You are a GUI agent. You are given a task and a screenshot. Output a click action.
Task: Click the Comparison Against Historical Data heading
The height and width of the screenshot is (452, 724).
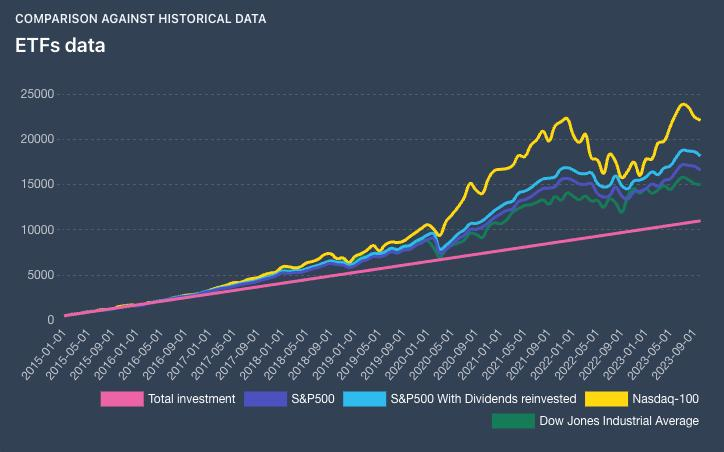click(140, 19)
